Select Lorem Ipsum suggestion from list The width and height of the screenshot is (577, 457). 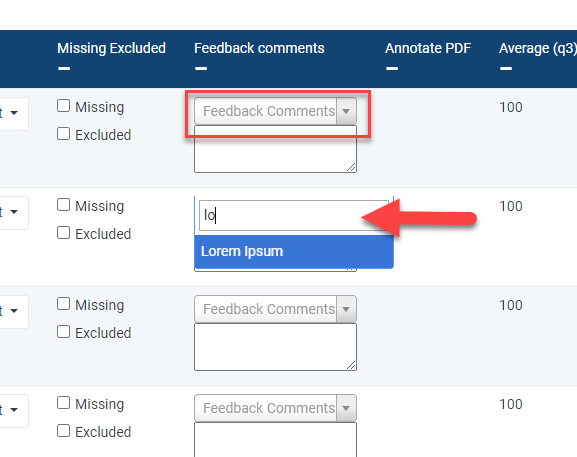coord(294,252)
